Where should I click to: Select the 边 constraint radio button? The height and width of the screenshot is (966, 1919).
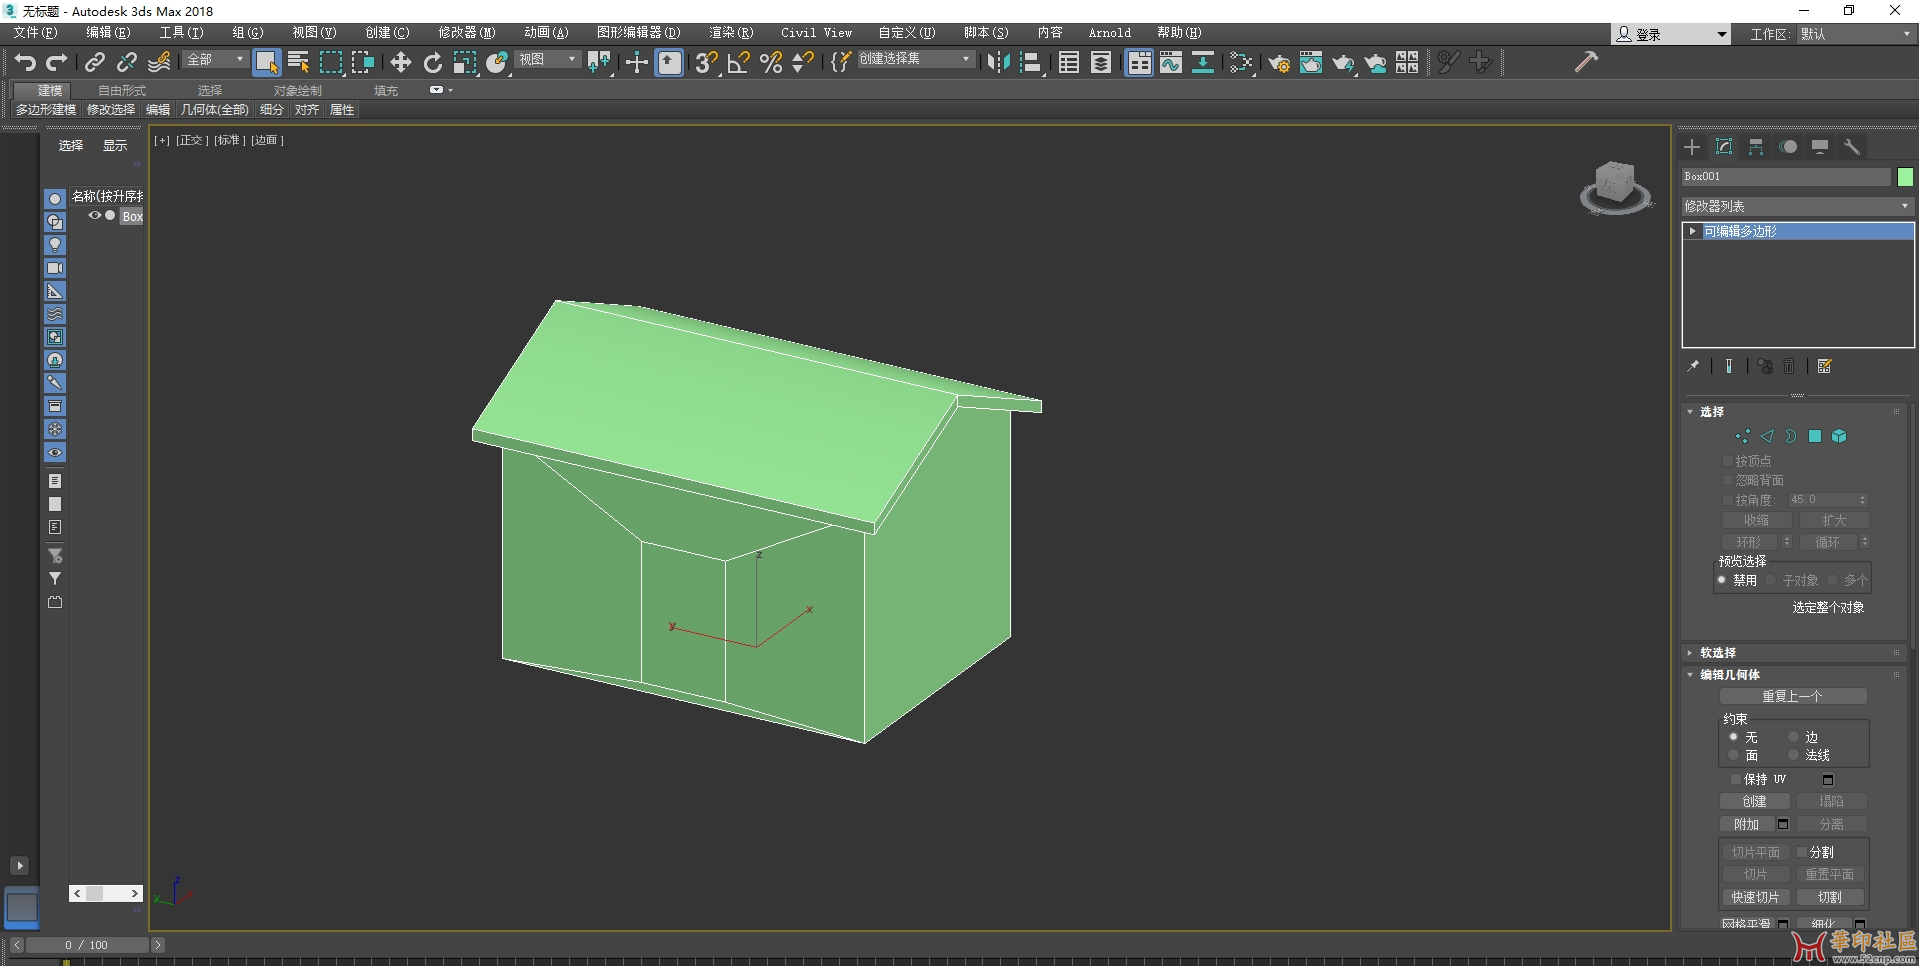point(1794,737)
